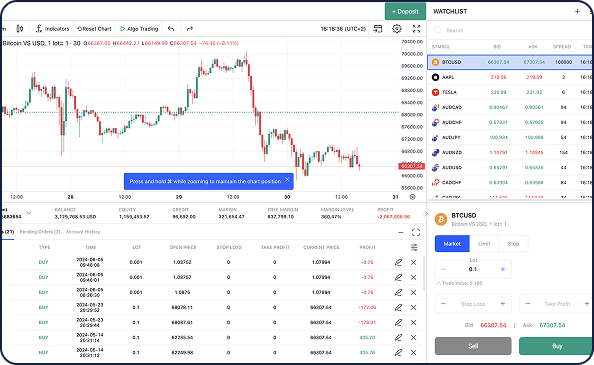Collapse the watchlist side panel arrow
This screenshot has width=594, height=365.
(x=426, y=214)
